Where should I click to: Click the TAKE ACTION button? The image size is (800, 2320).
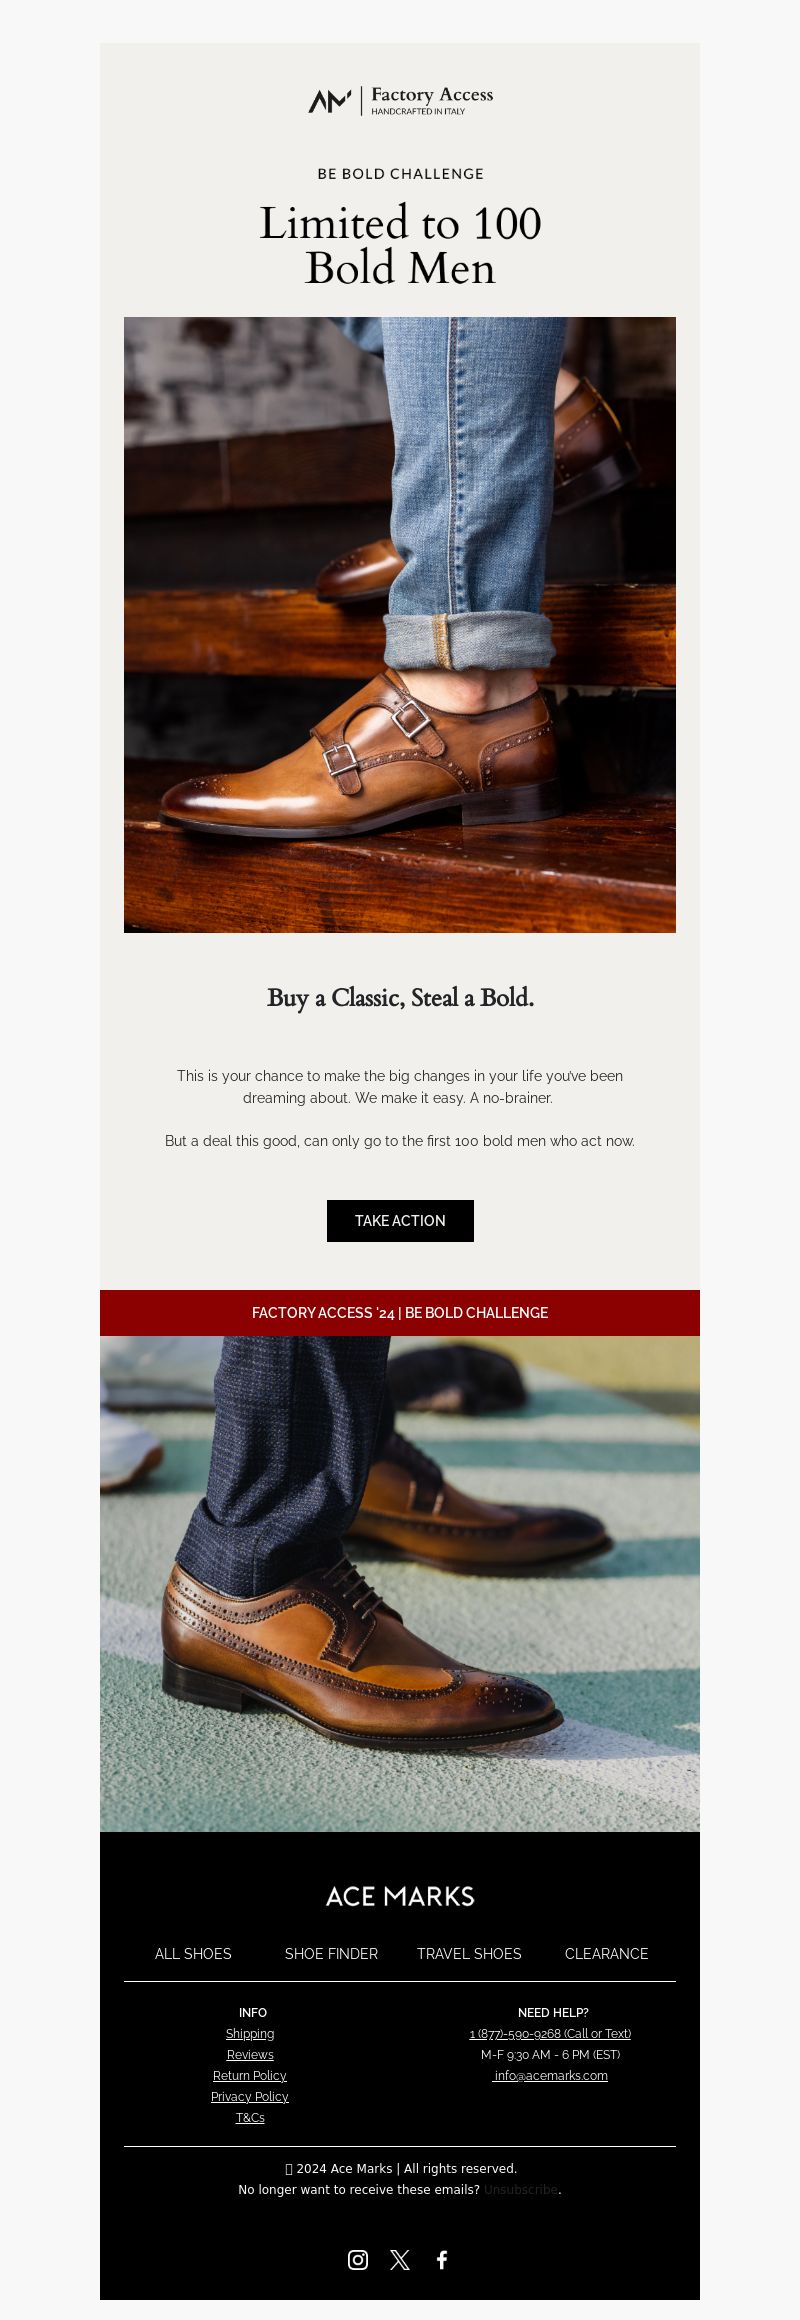point(400,1221)
